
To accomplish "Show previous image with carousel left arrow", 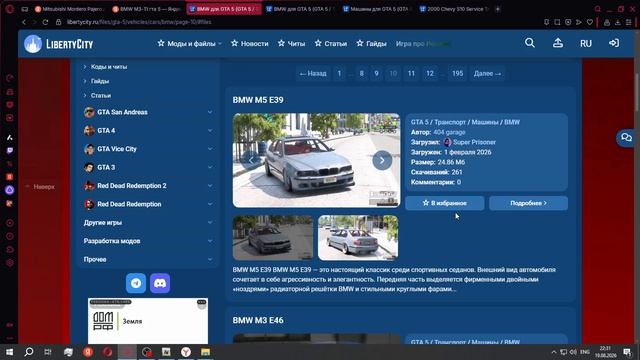I will (251, 160).
